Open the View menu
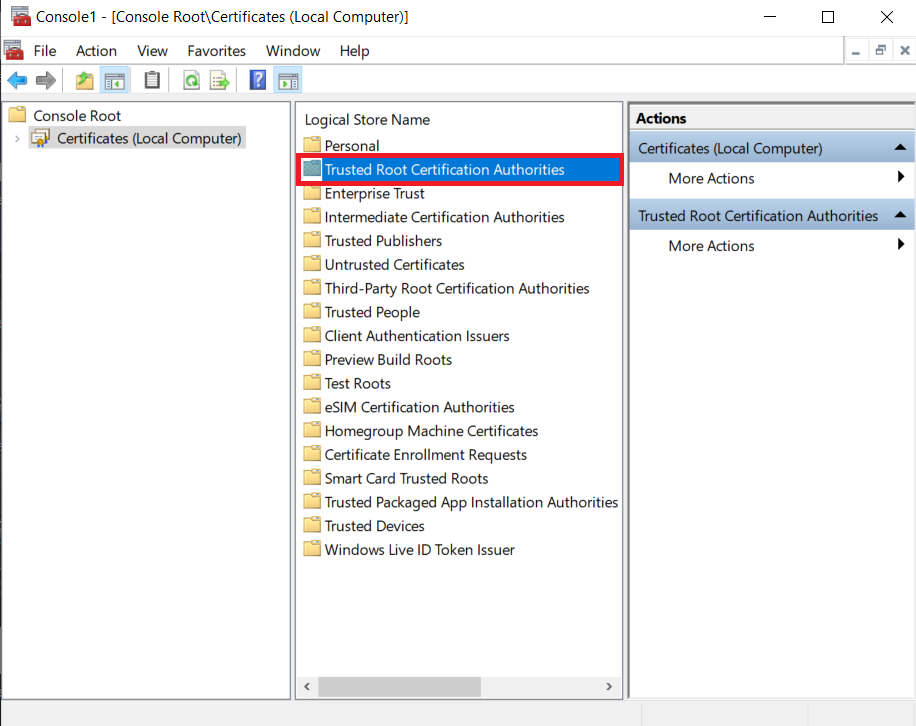The height and width of the screenshot is (726, 916). 152,51
